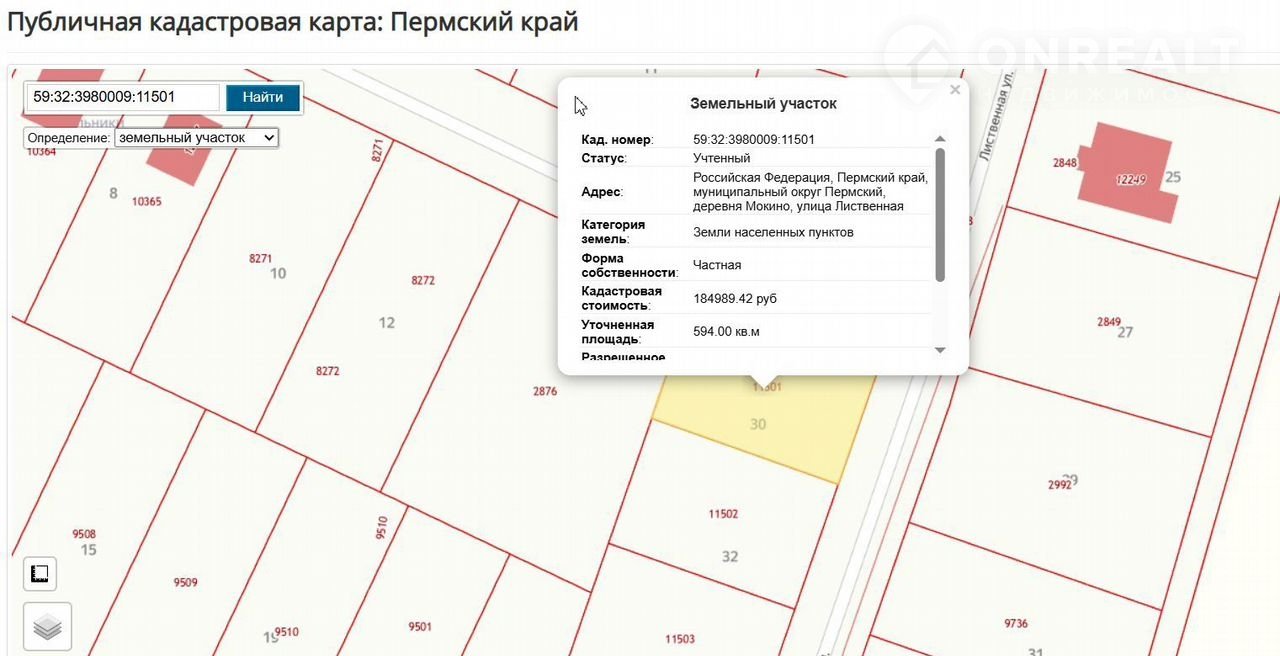Click the cadastral number value in popup

click(753, 140)
